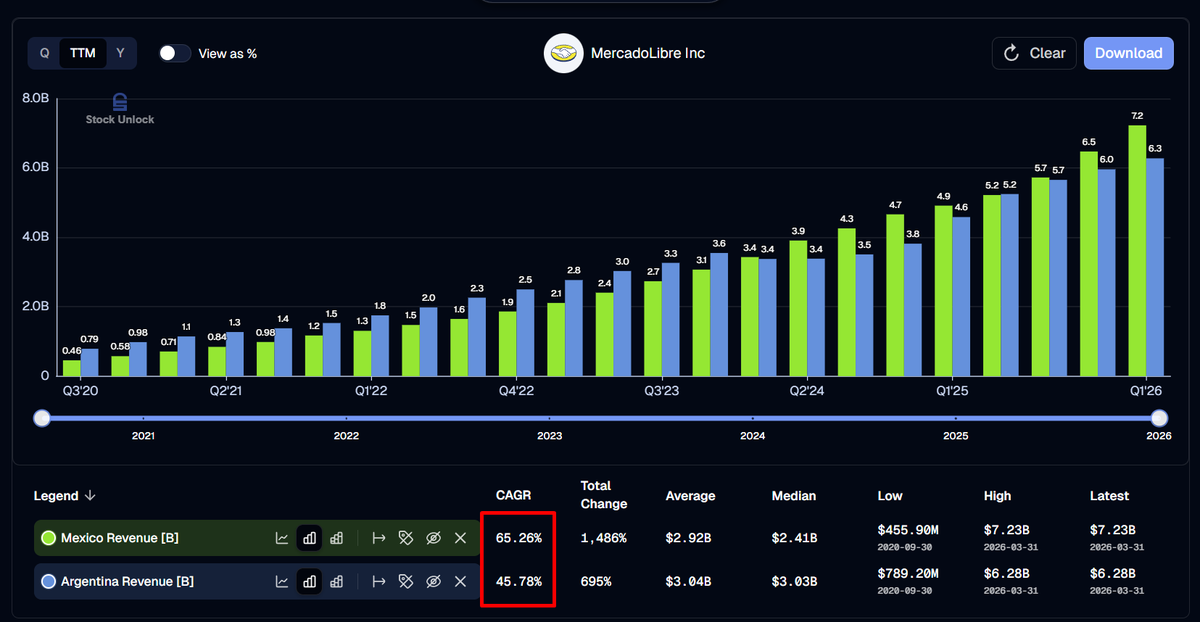1200x622 pixels.
Task: Switch Mexico Revenue to line chart
Action: click(283, 538)
